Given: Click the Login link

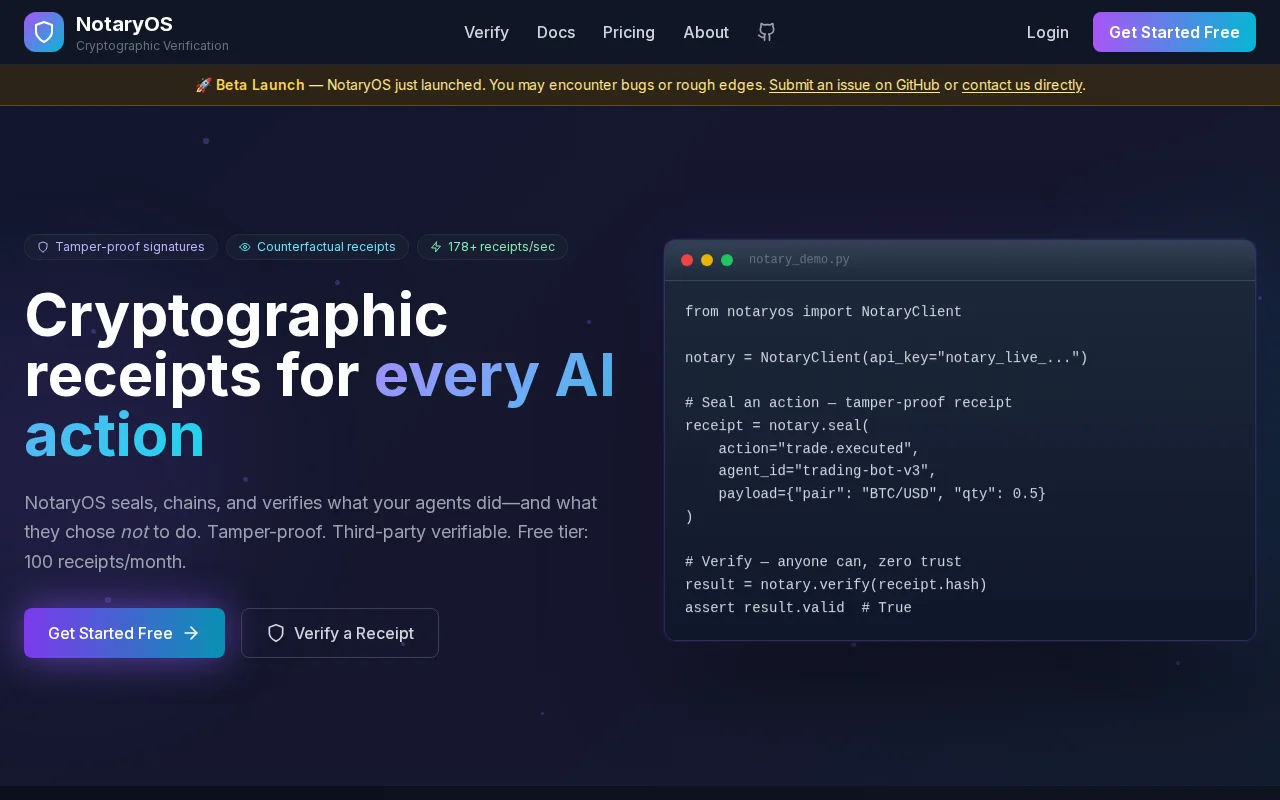Looking at the screenshot, I should pyautogui.click(x=1048, y=32).
